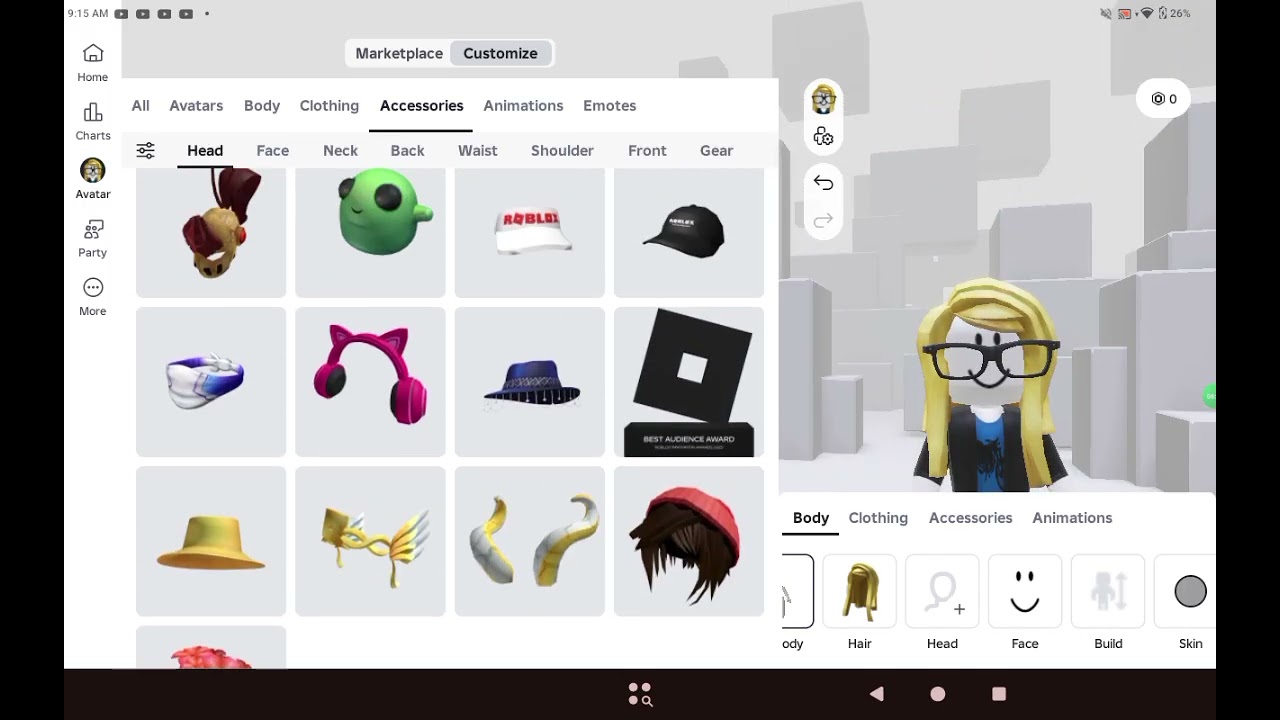Select the Neck accessory subcategory
Viewport: 1280px width, 720px height.
[340, 151]
